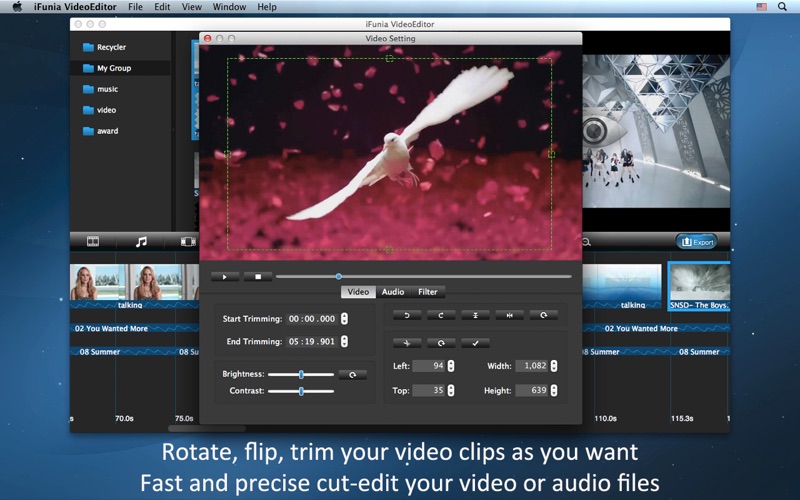Click the bottom crop handle
Screen dimensions: 800x500
pos(389,249)
